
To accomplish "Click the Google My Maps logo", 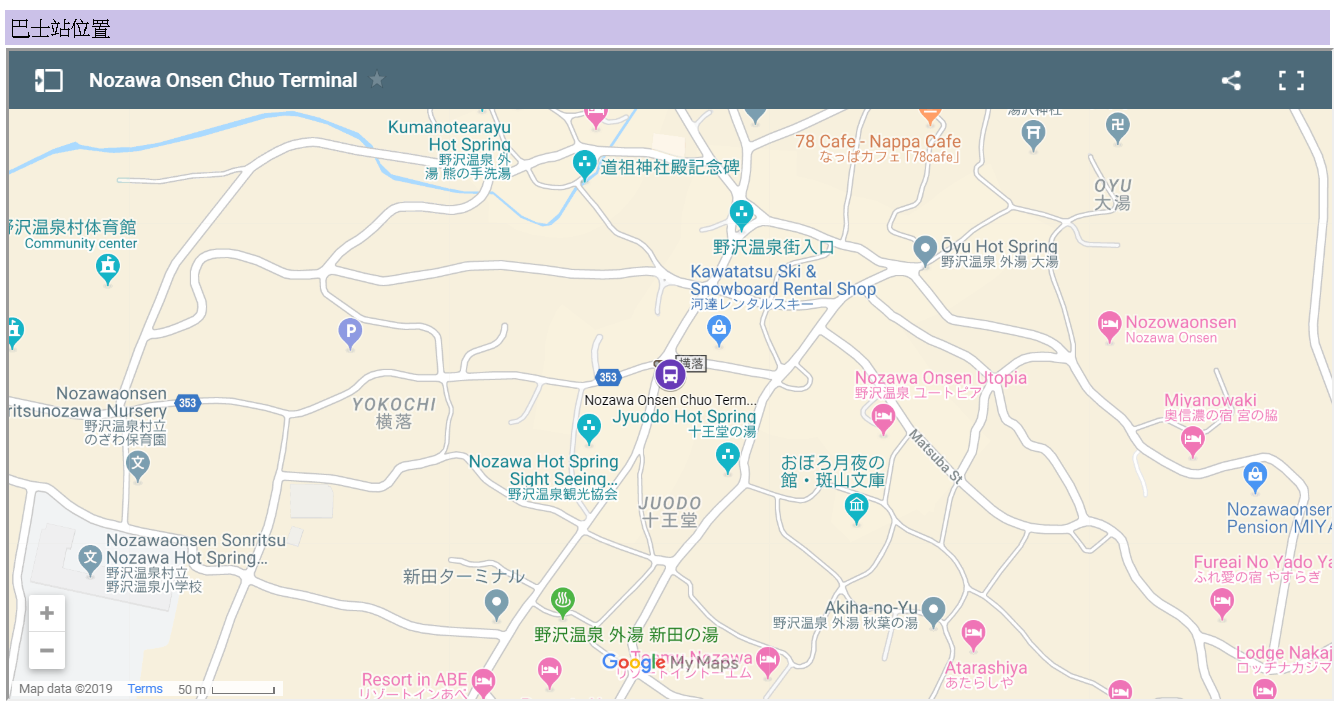I will click(670, 663).
